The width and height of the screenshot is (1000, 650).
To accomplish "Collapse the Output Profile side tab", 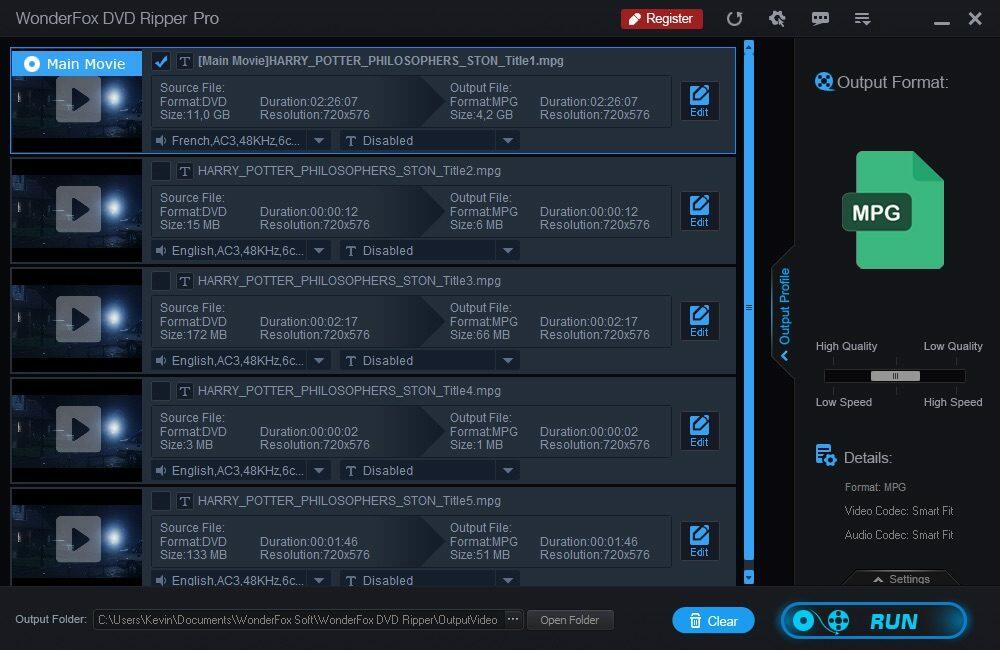I will point(784,313).
